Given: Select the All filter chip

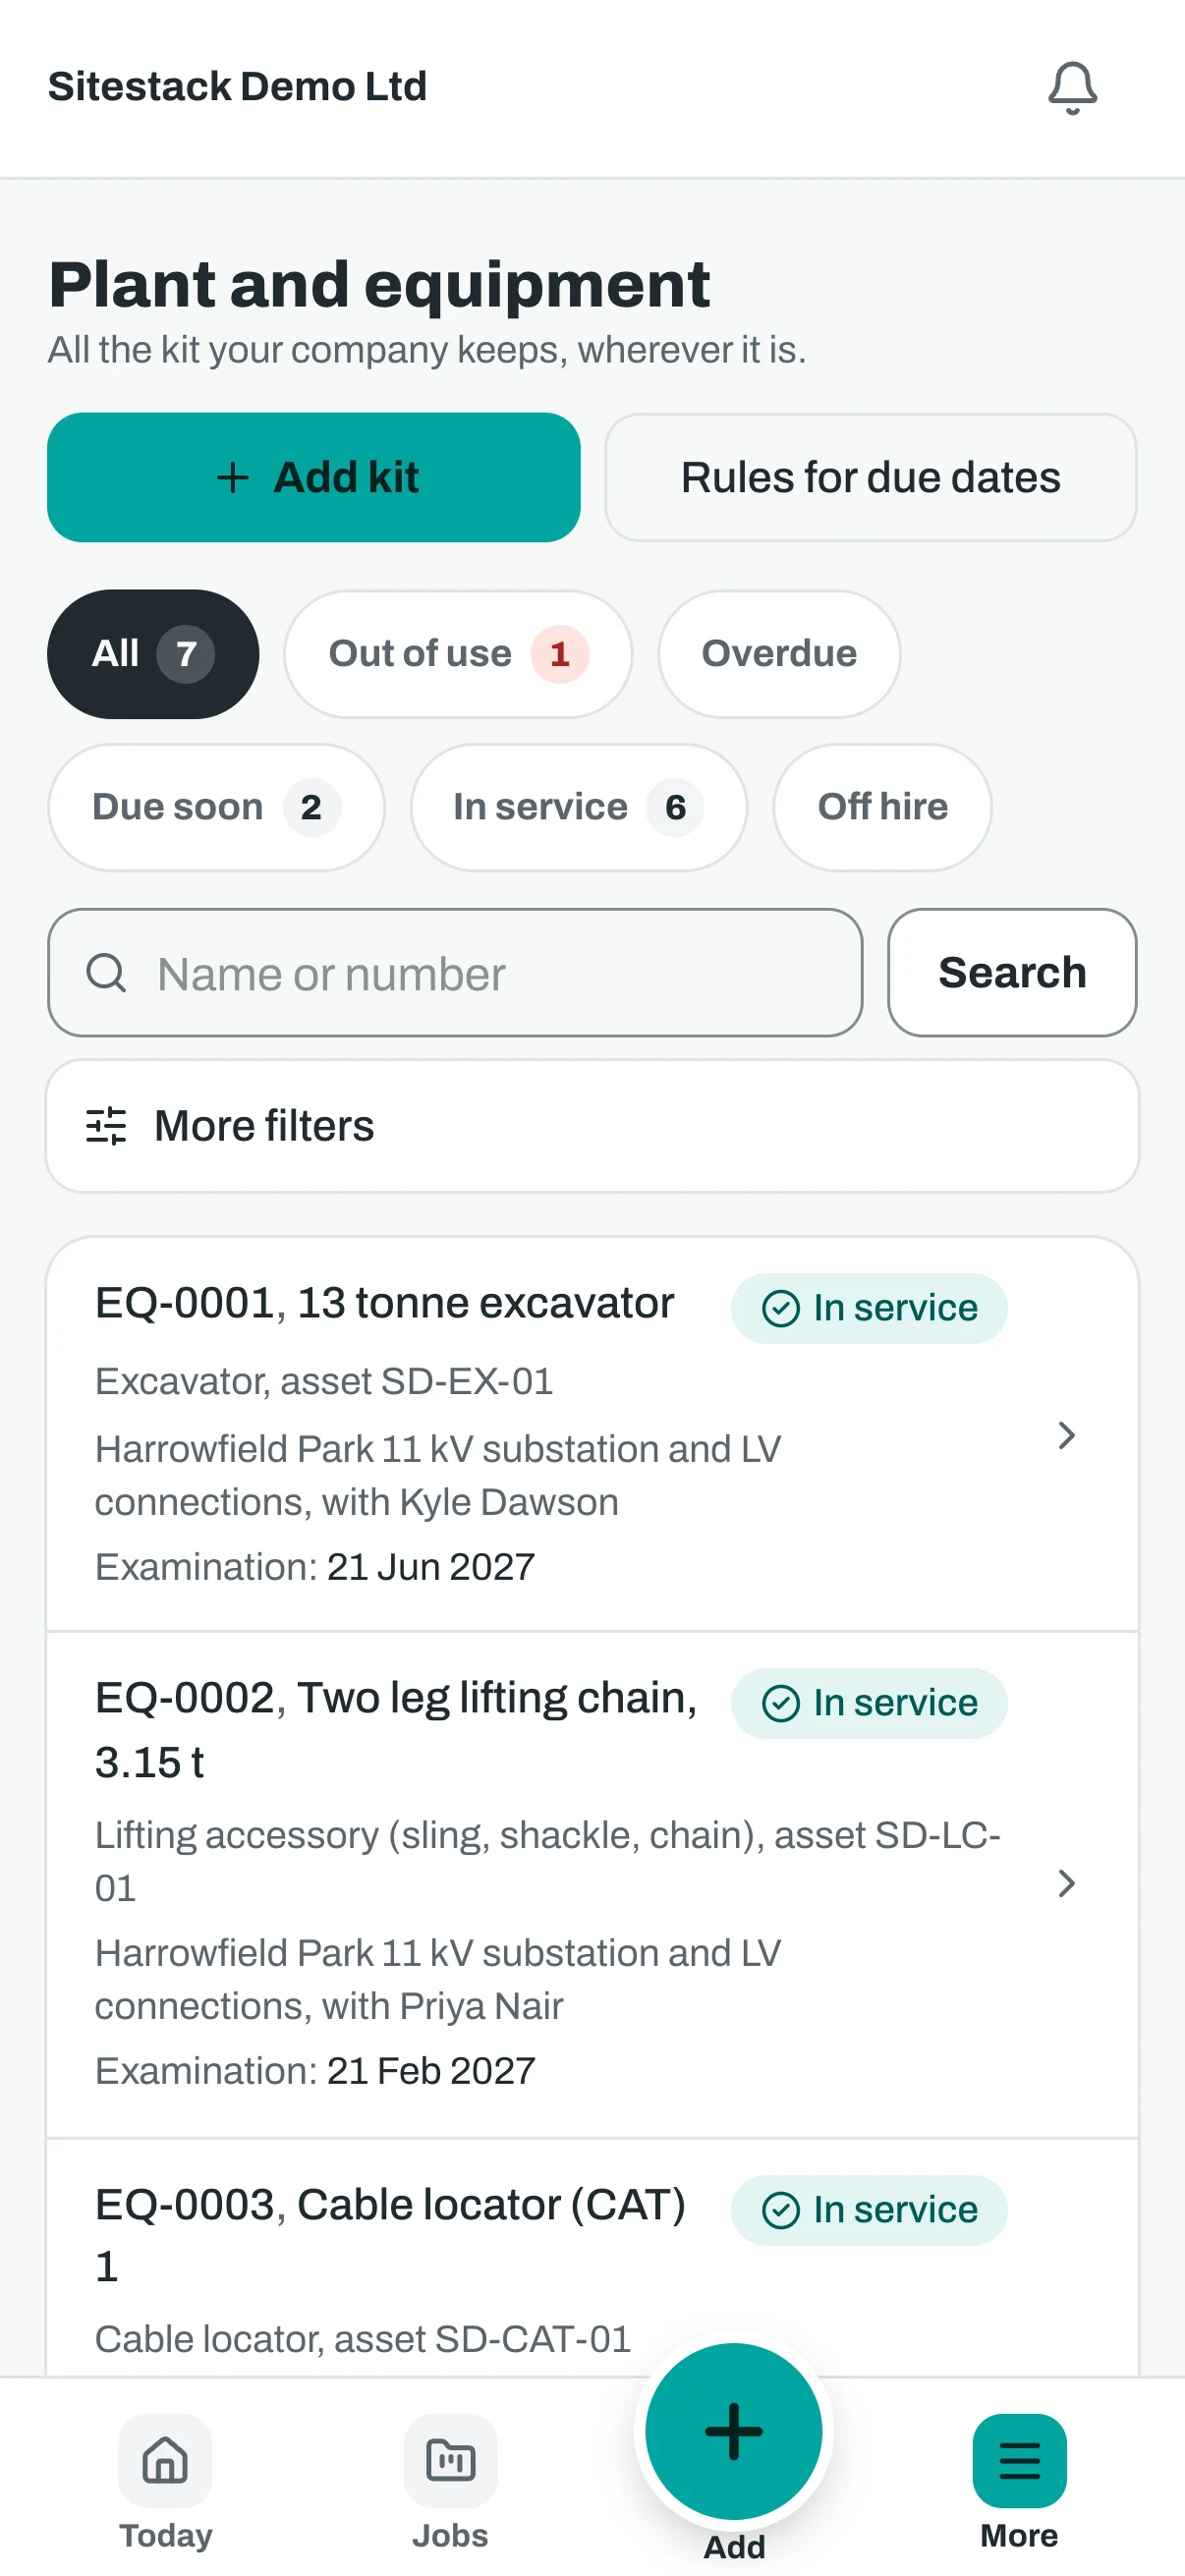Looking at the screenshot, I should pos(153,654).
